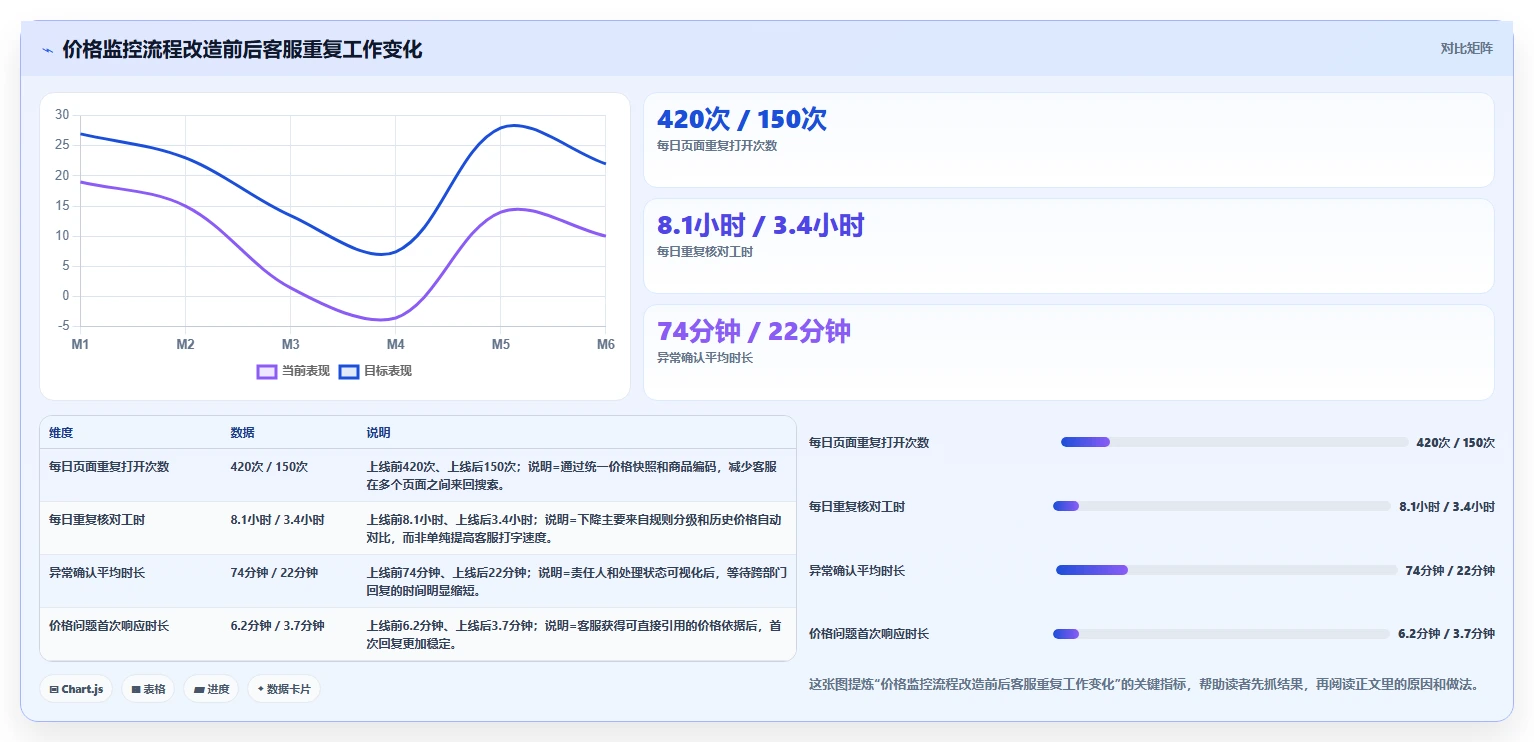Click the explanation starting 上线前74分钟
1534x742 pixels.
coord(577,582)
